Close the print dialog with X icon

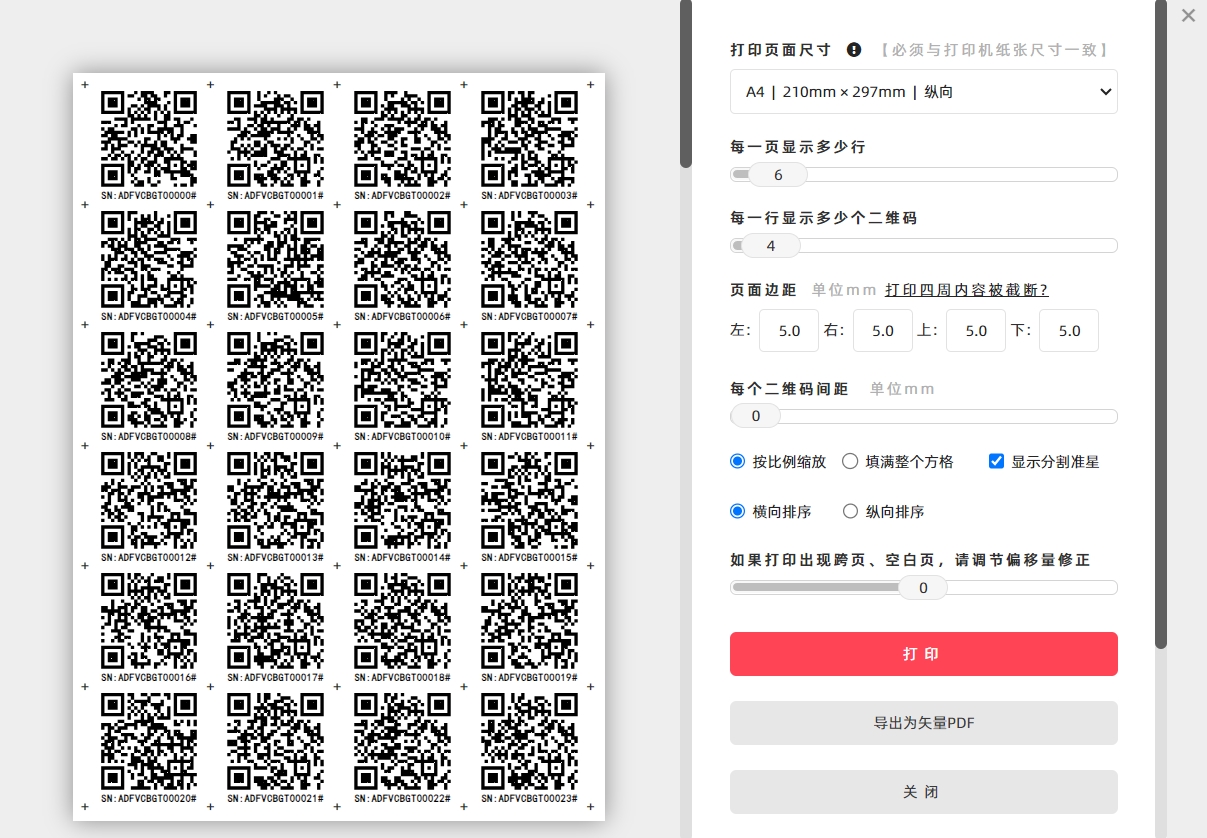pyautogui.click(x=1188, y=16)
